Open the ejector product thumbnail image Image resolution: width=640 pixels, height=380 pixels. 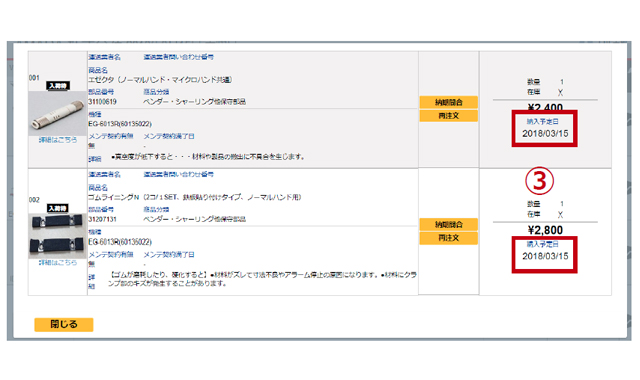[58, 113]
